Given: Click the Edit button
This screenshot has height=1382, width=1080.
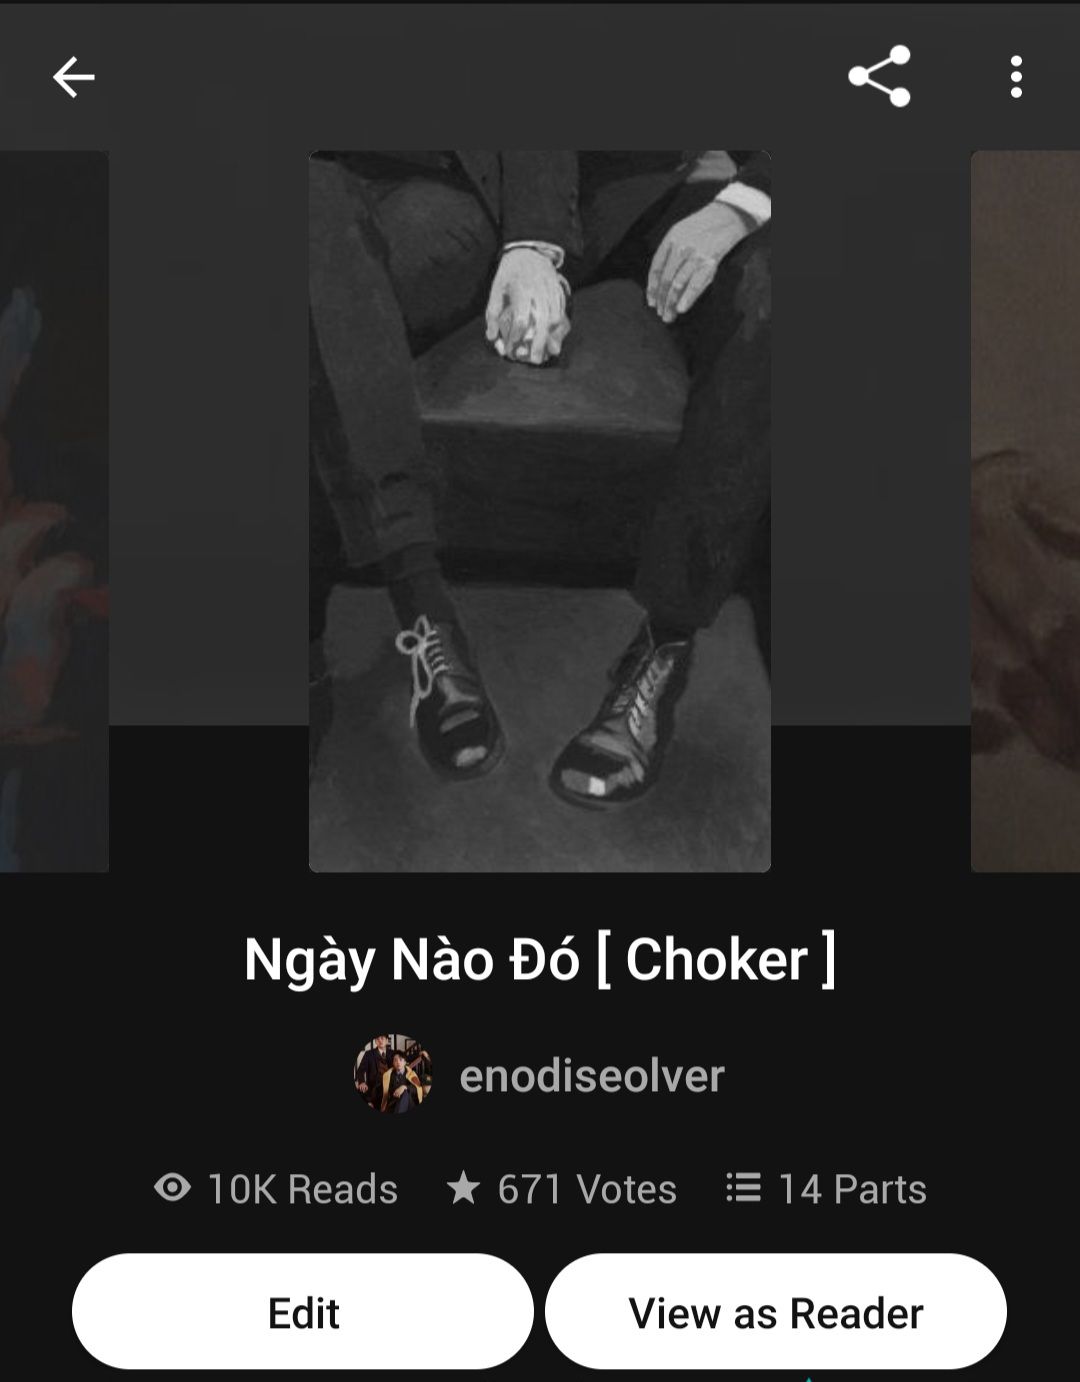Looking at the screenshot, I should tap(303, 1312).
